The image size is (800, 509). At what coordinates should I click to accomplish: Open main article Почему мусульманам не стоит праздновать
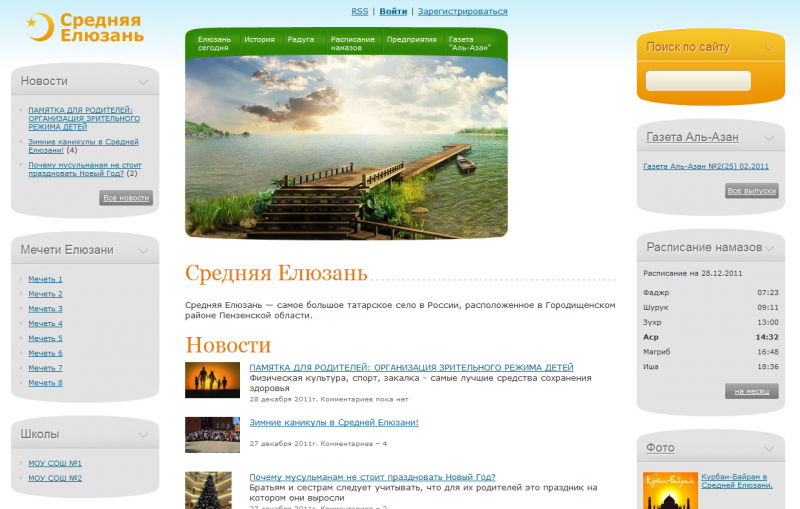tap(372, 477)
